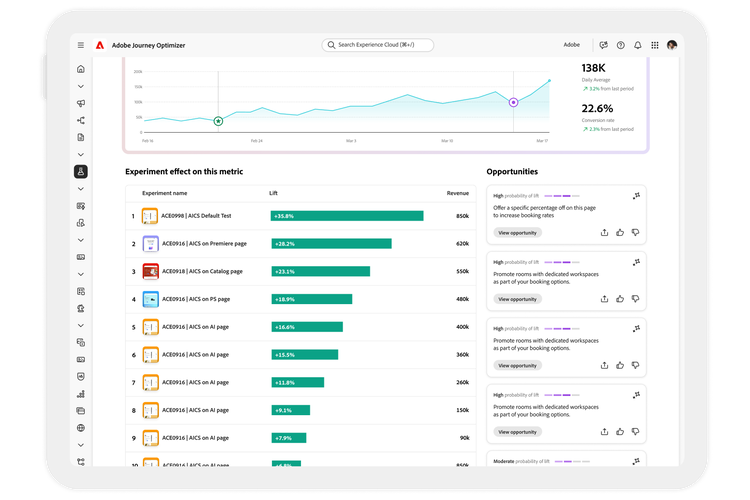Viewport: 750px width, 500px height.
Task: Open the feedback chat icon in header
Action: pyautogui.click(x=604, y=45)
